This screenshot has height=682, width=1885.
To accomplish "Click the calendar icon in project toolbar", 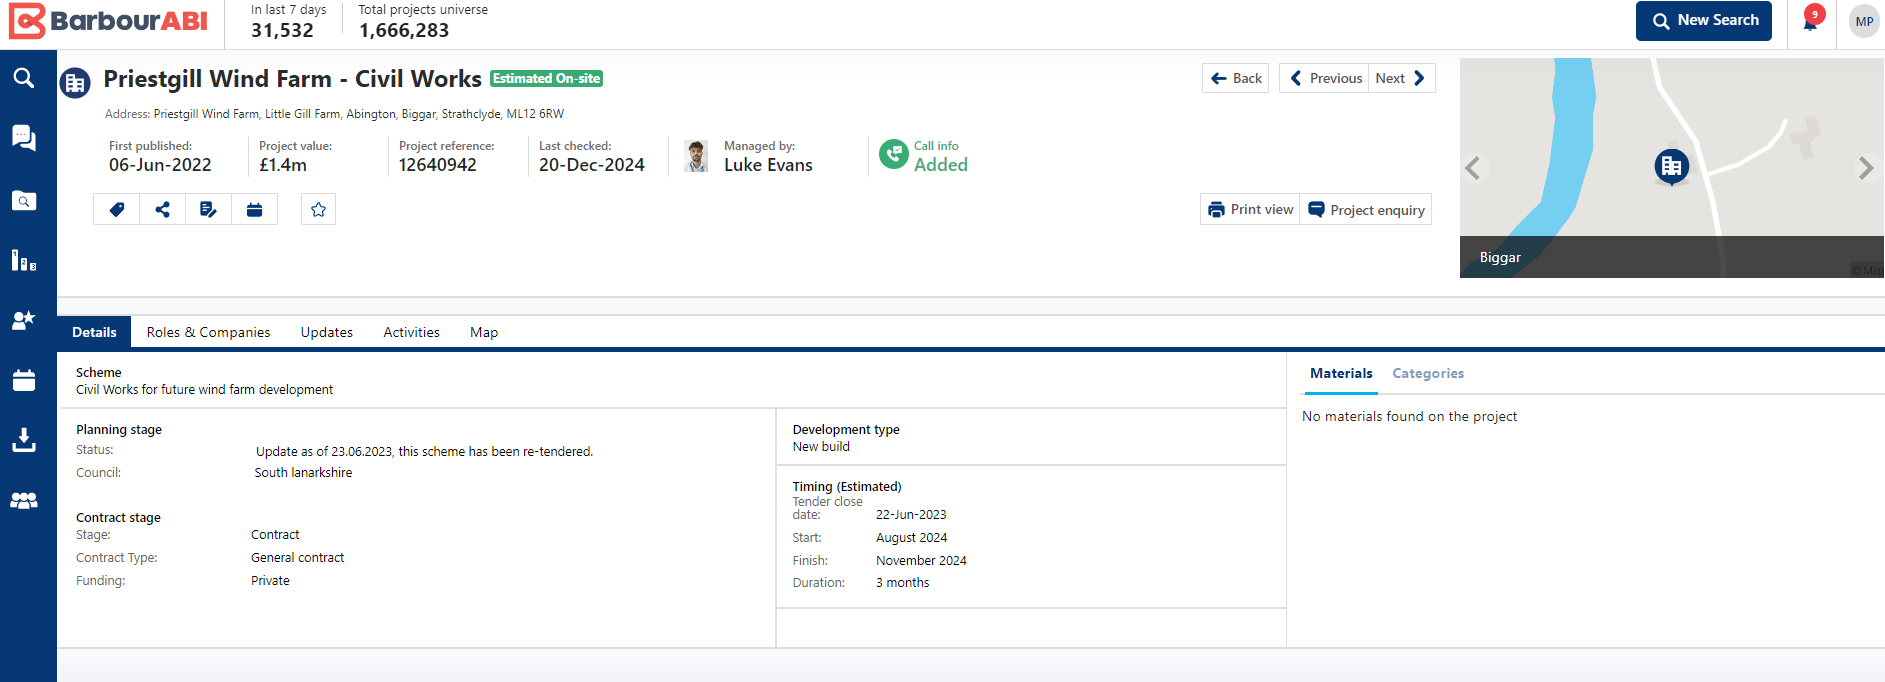I will point(255,210).
